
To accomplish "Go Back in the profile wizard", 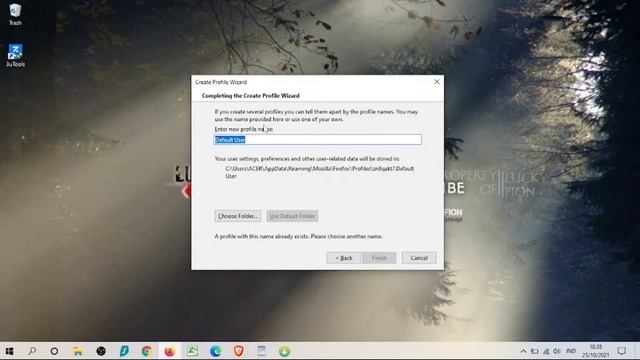I will (x=343, y=258).
